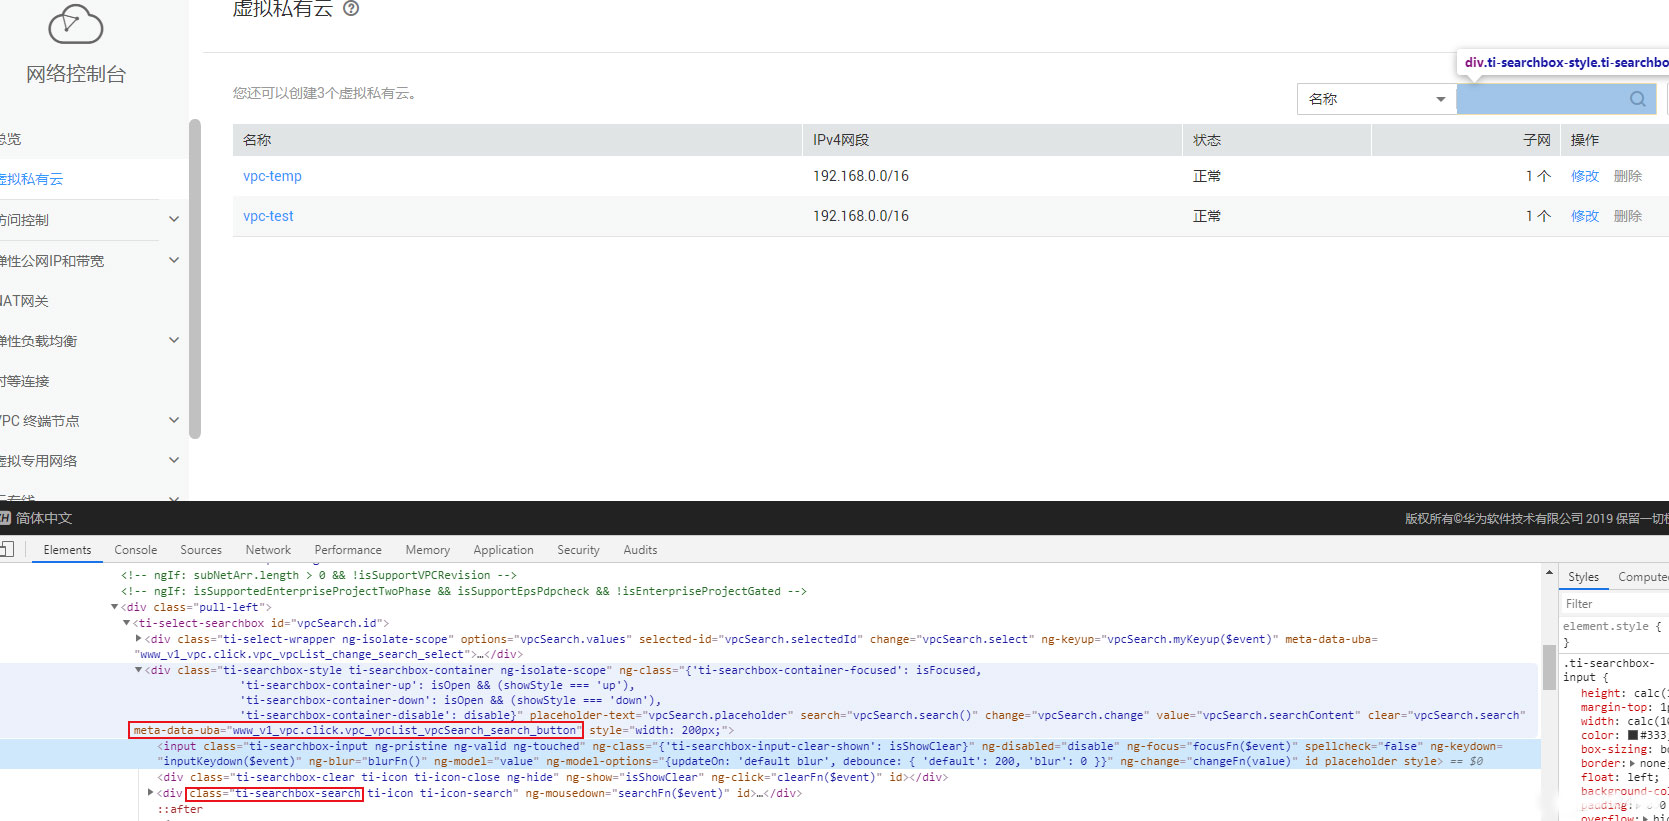Expand the ti-select-wrapper div node
The height and width of the screenshot is (821, 1669).
[138, 638]
